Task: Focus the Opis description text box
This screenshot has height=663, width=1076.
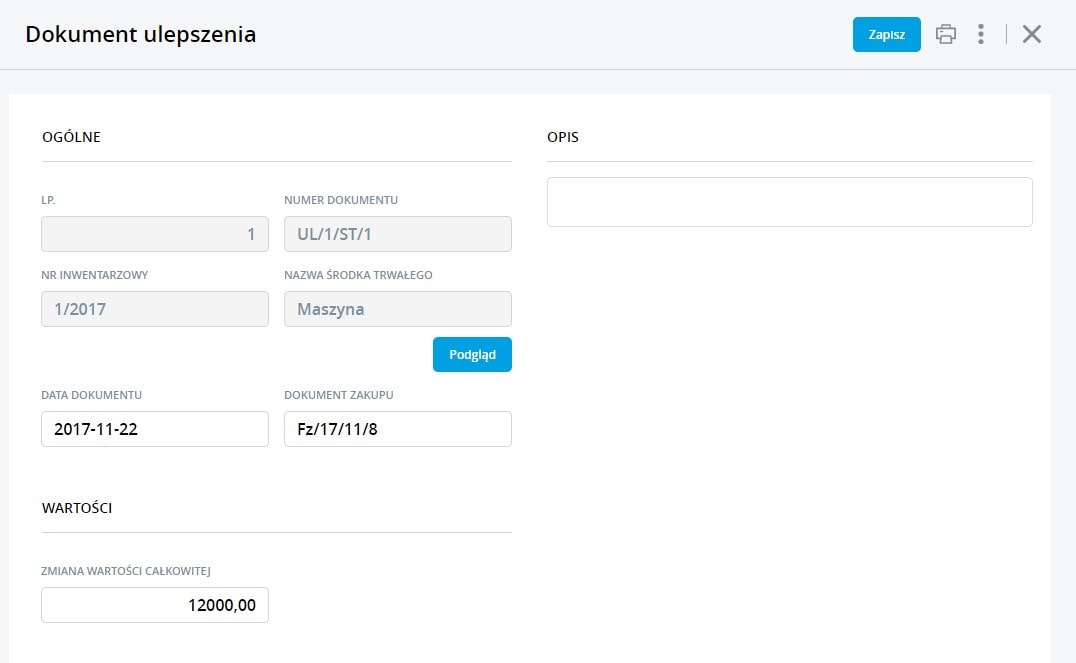Action: (x=789, y=202)
